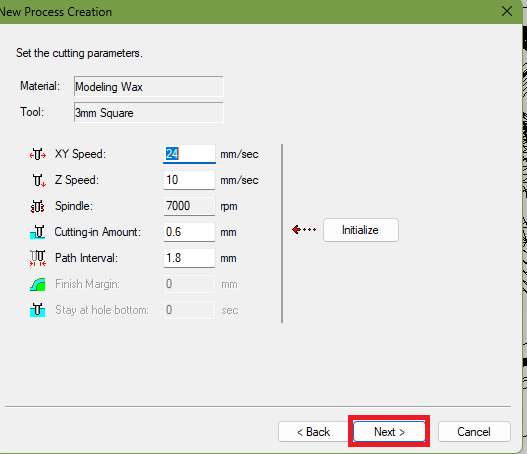The width and height of the screenshot is (527, 454).
Task: Click the red dotted arrow icon
Action: point(304,230)
